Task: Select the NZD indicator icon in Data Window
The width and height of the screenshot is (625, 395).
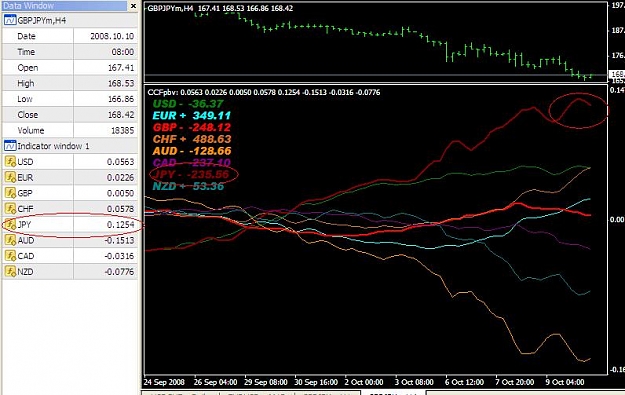Action: point(10,271)
